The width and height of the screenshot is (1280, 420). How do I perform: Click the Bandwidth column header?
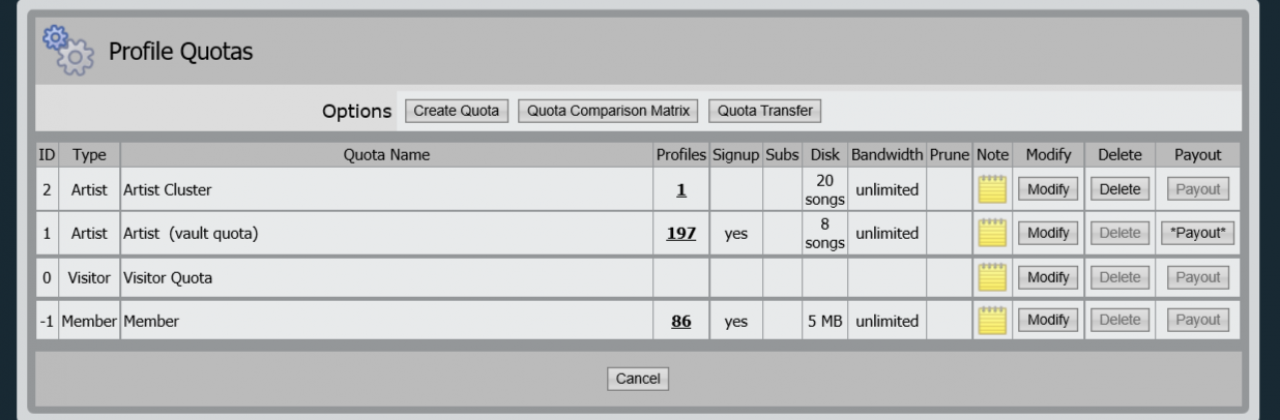pos(886,155)
